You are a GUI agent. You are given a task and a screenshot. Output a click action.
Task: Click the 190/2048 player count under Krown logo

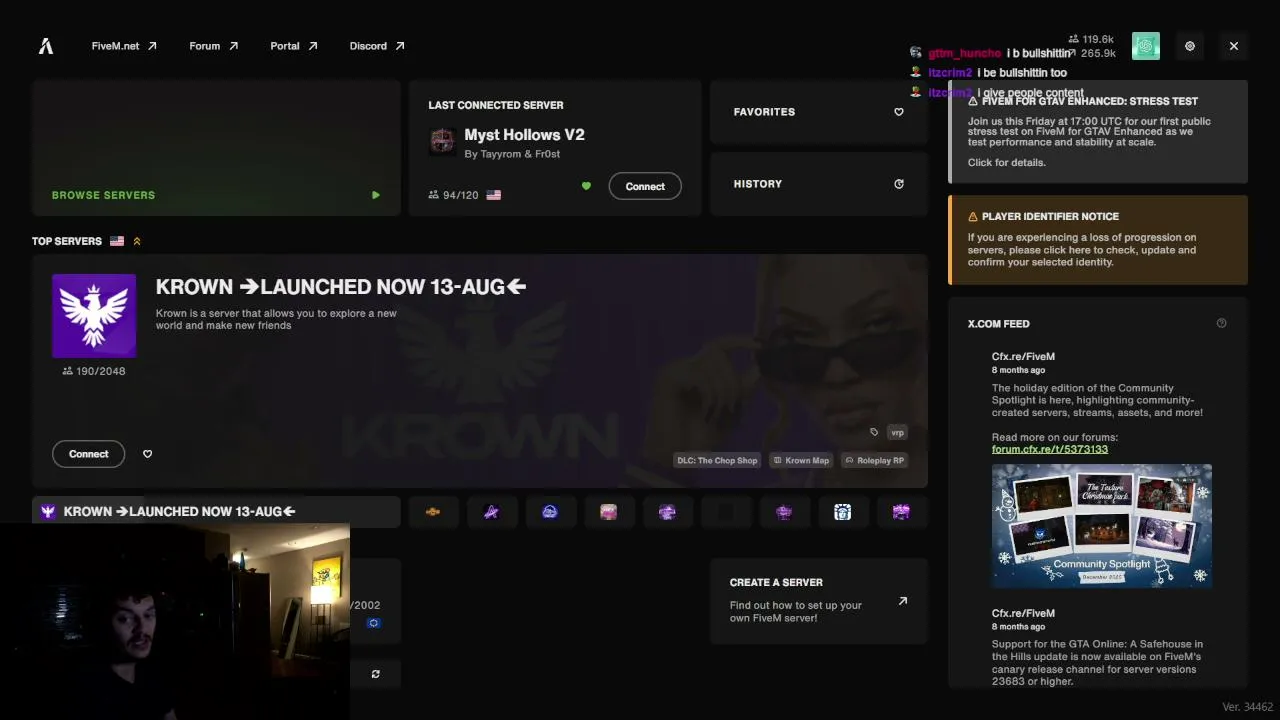[x=94, y=371]
